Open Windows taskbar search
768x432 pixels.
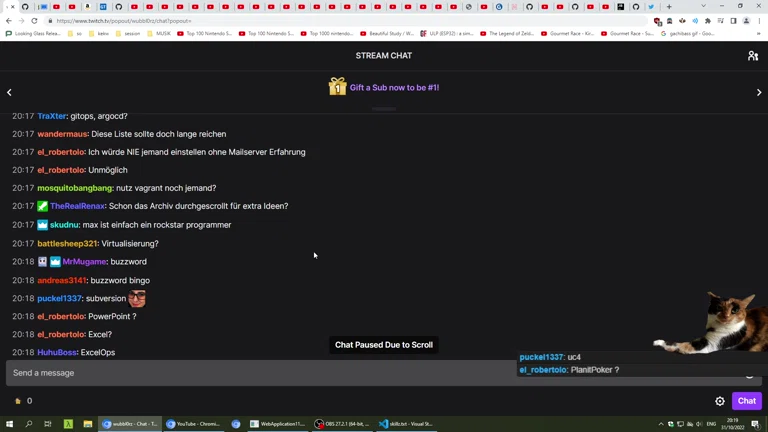(28, 424)
